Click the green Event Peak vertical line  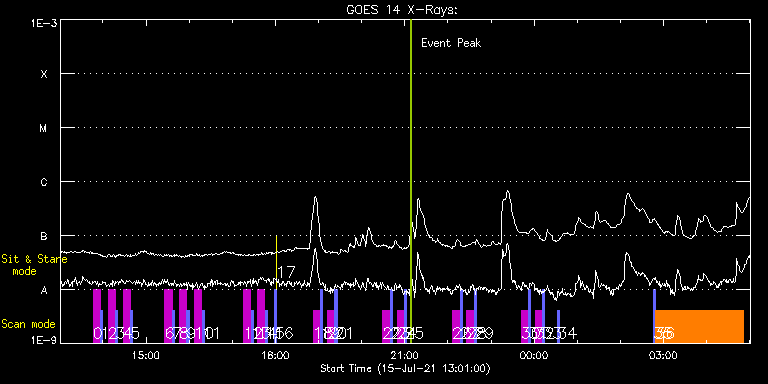coord(410,181)
